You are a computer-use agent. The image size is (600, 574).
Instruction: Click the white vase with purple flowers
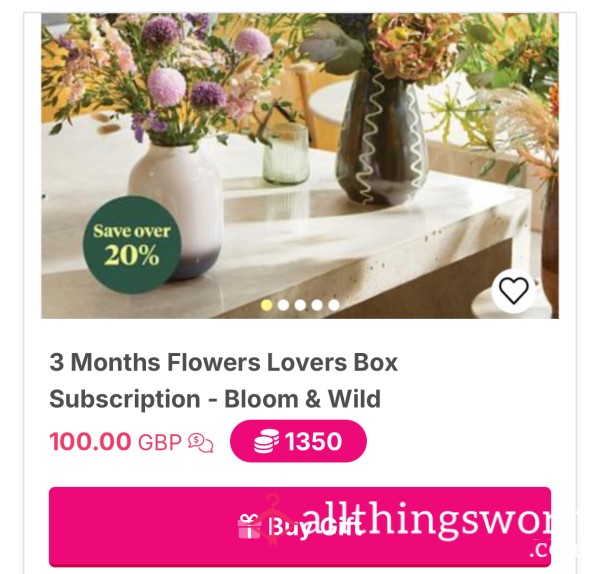click(175, 210)
